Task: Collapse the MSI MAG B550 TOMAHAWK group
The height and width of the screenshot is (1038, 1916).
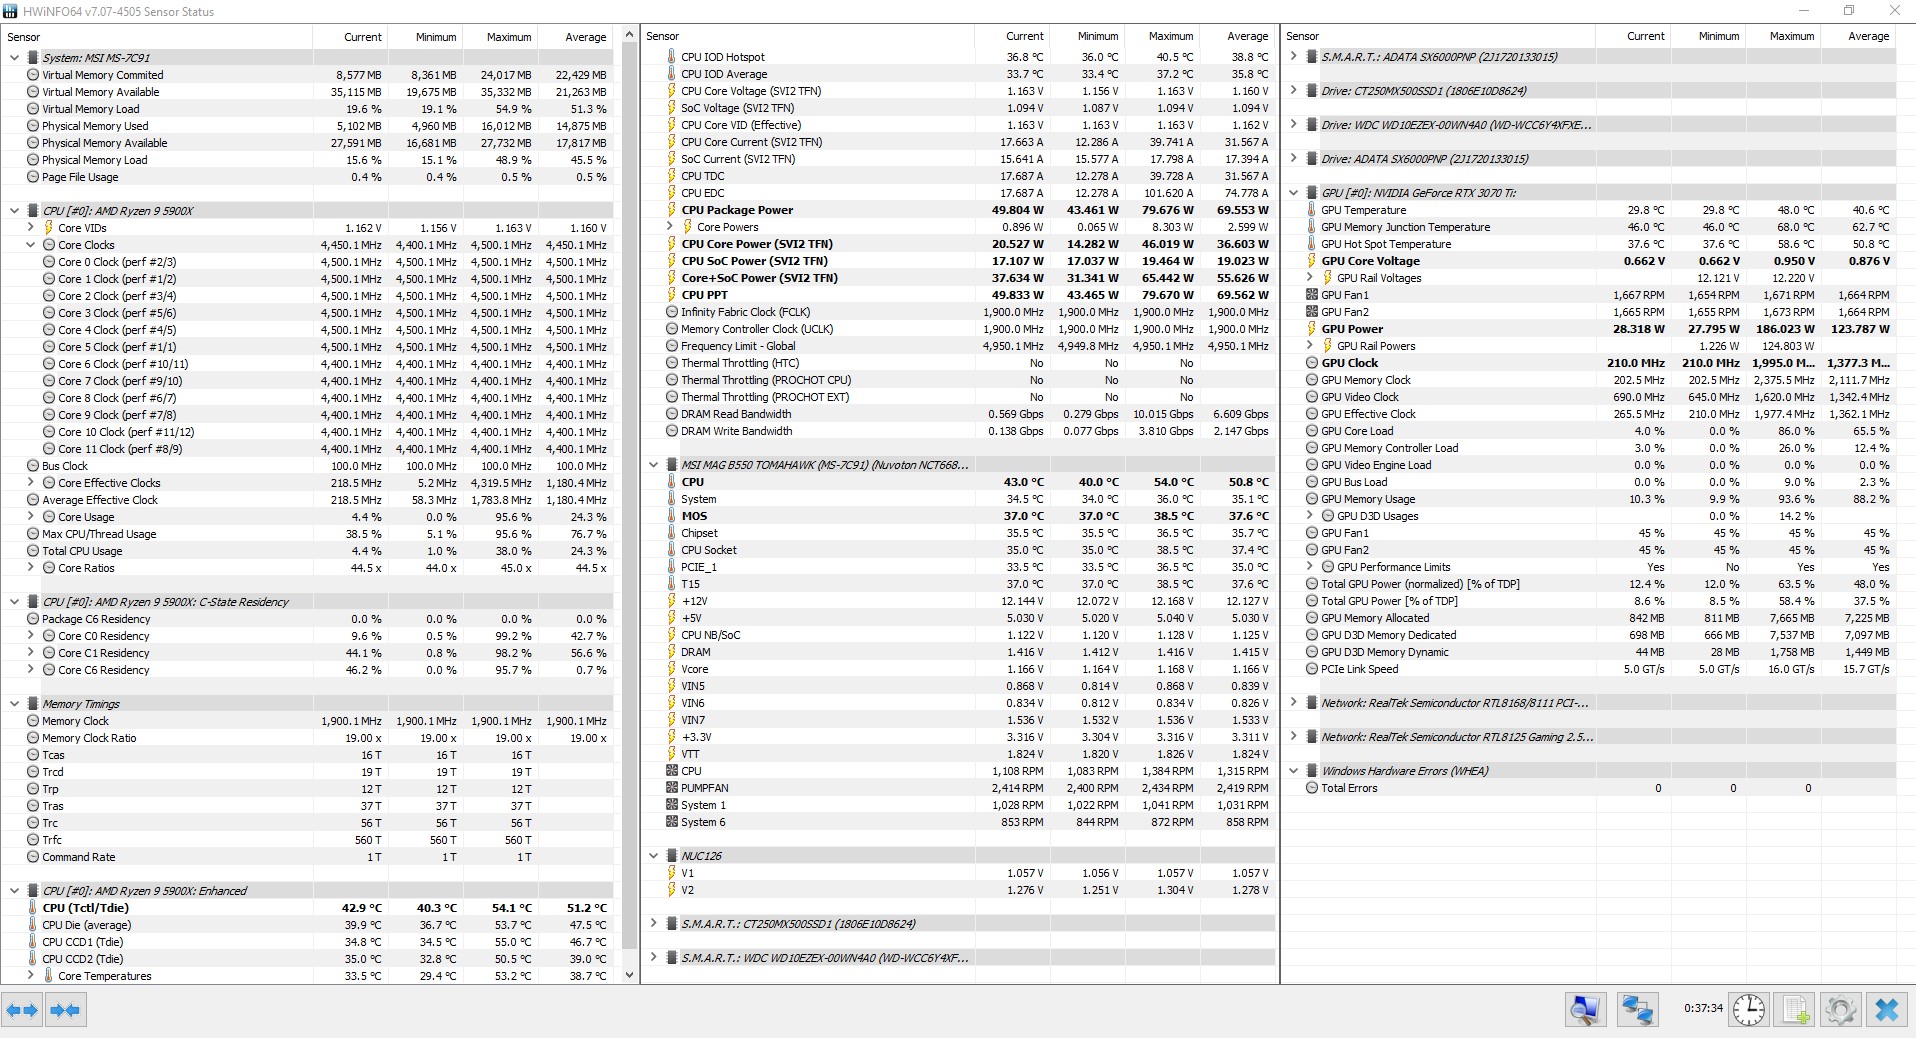Action: (x=653, y=465)
